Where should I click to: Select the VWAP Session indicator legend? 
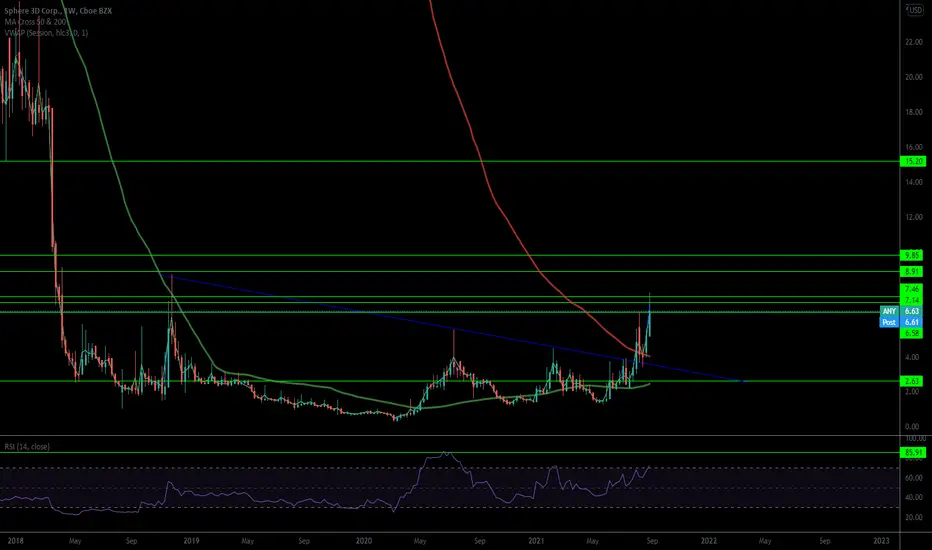[x=46, y=33]
